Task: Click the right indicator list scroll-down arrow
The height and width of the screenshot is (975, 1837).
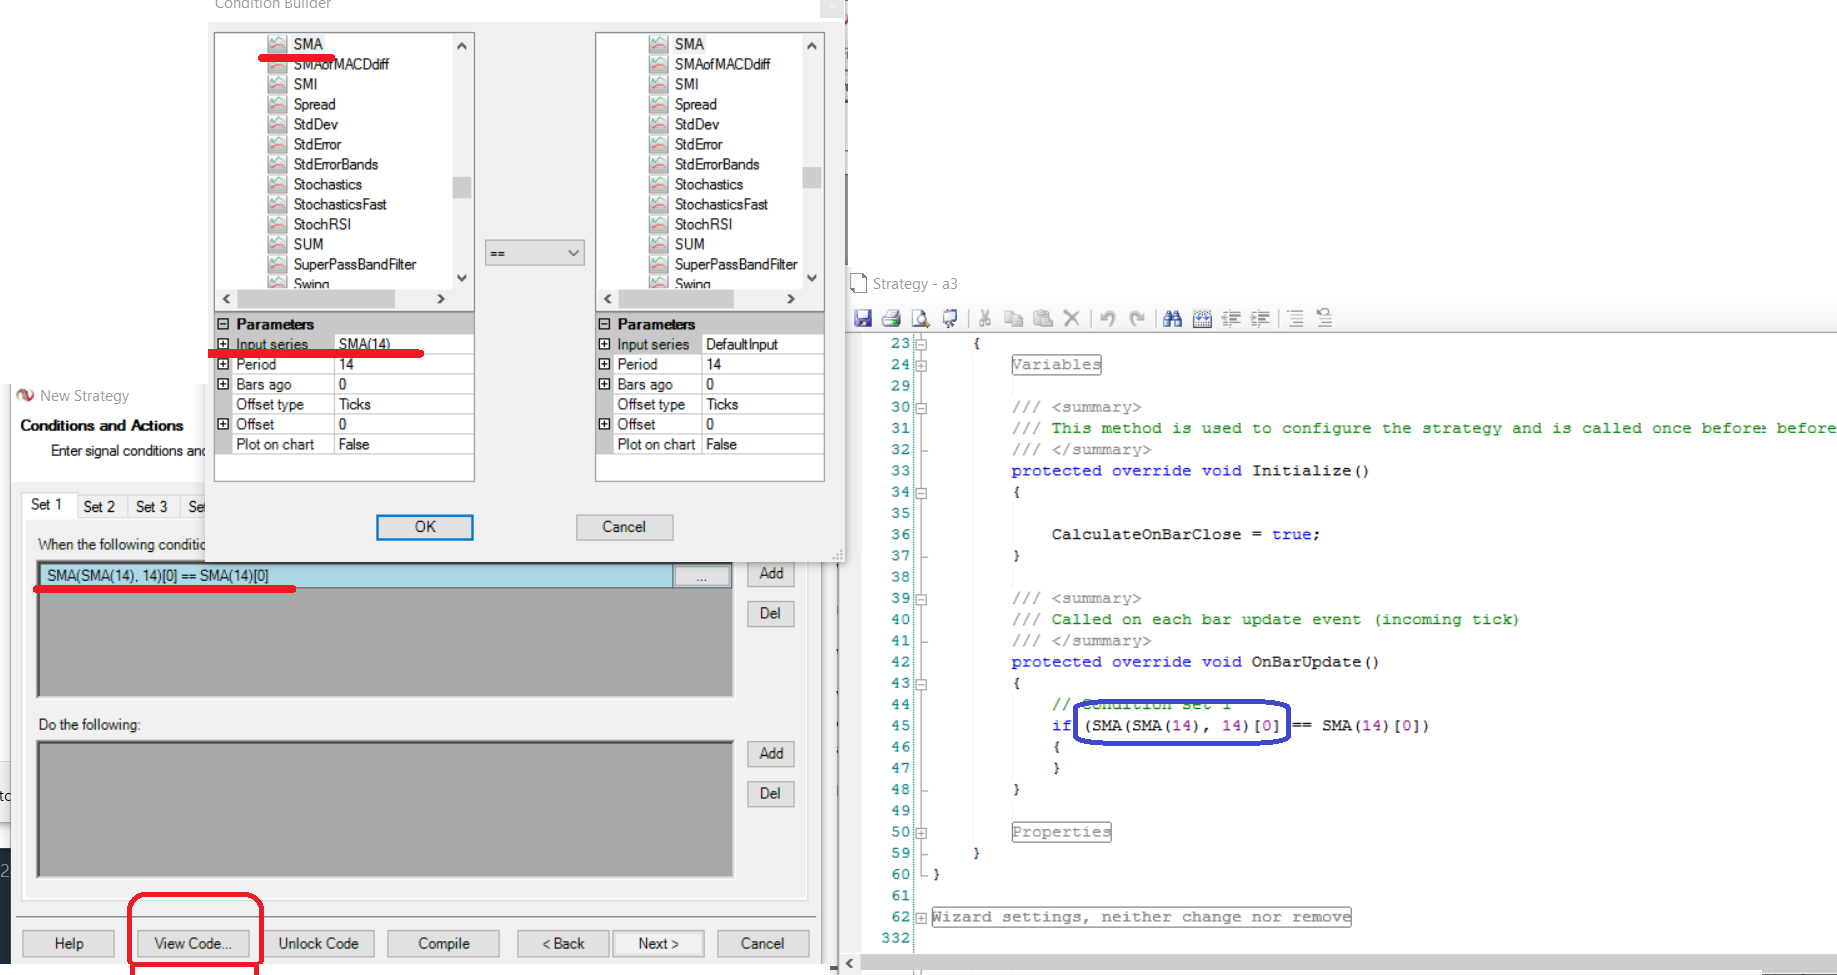Action: (812, 278)
